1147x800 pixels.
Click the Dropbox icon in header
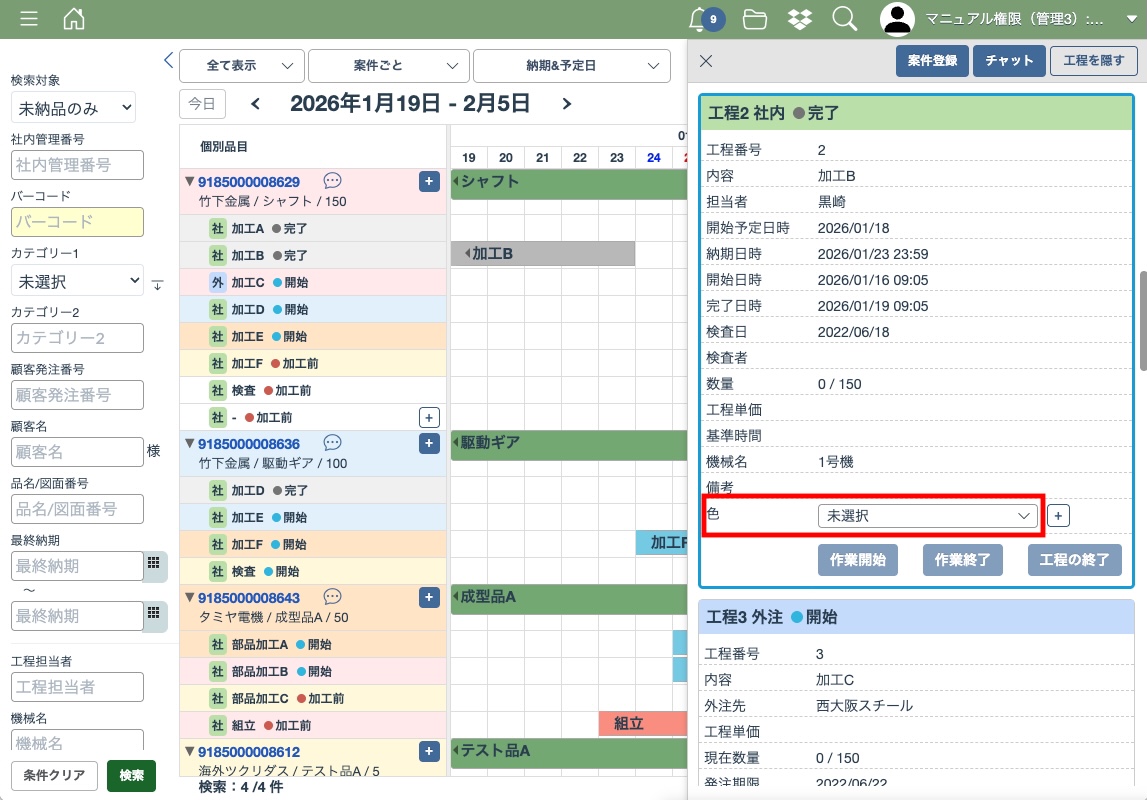pyautogui.click(x=799, y=19)
